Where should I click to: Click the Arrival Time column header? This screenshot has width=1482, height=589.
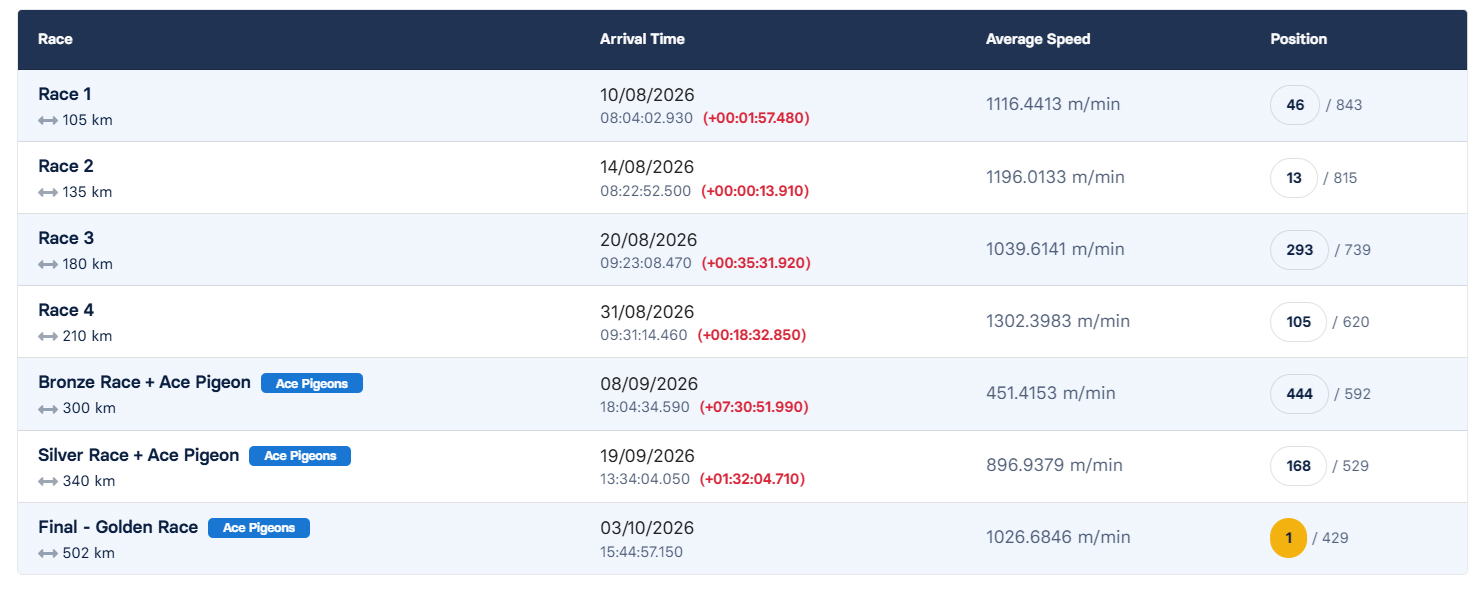coord(642,39)
